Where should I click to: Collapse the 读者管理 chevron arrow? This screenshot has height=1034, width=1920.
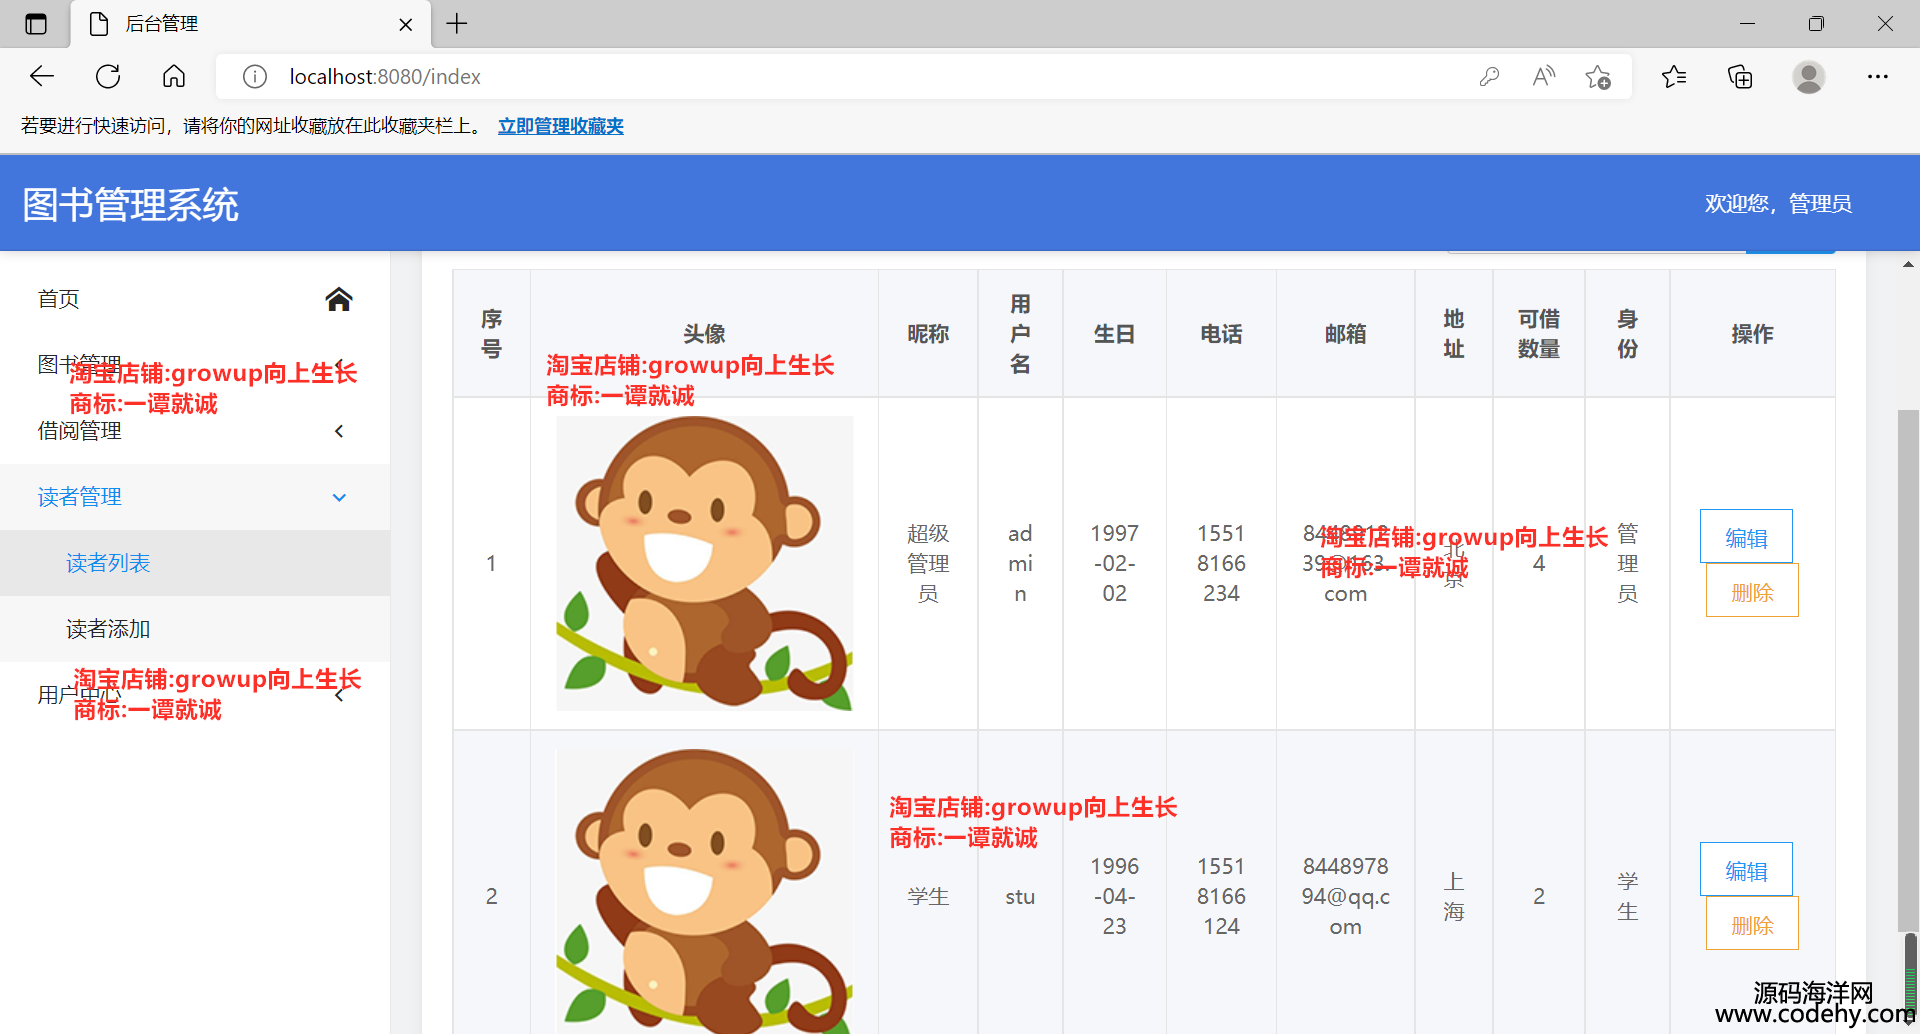339,497
